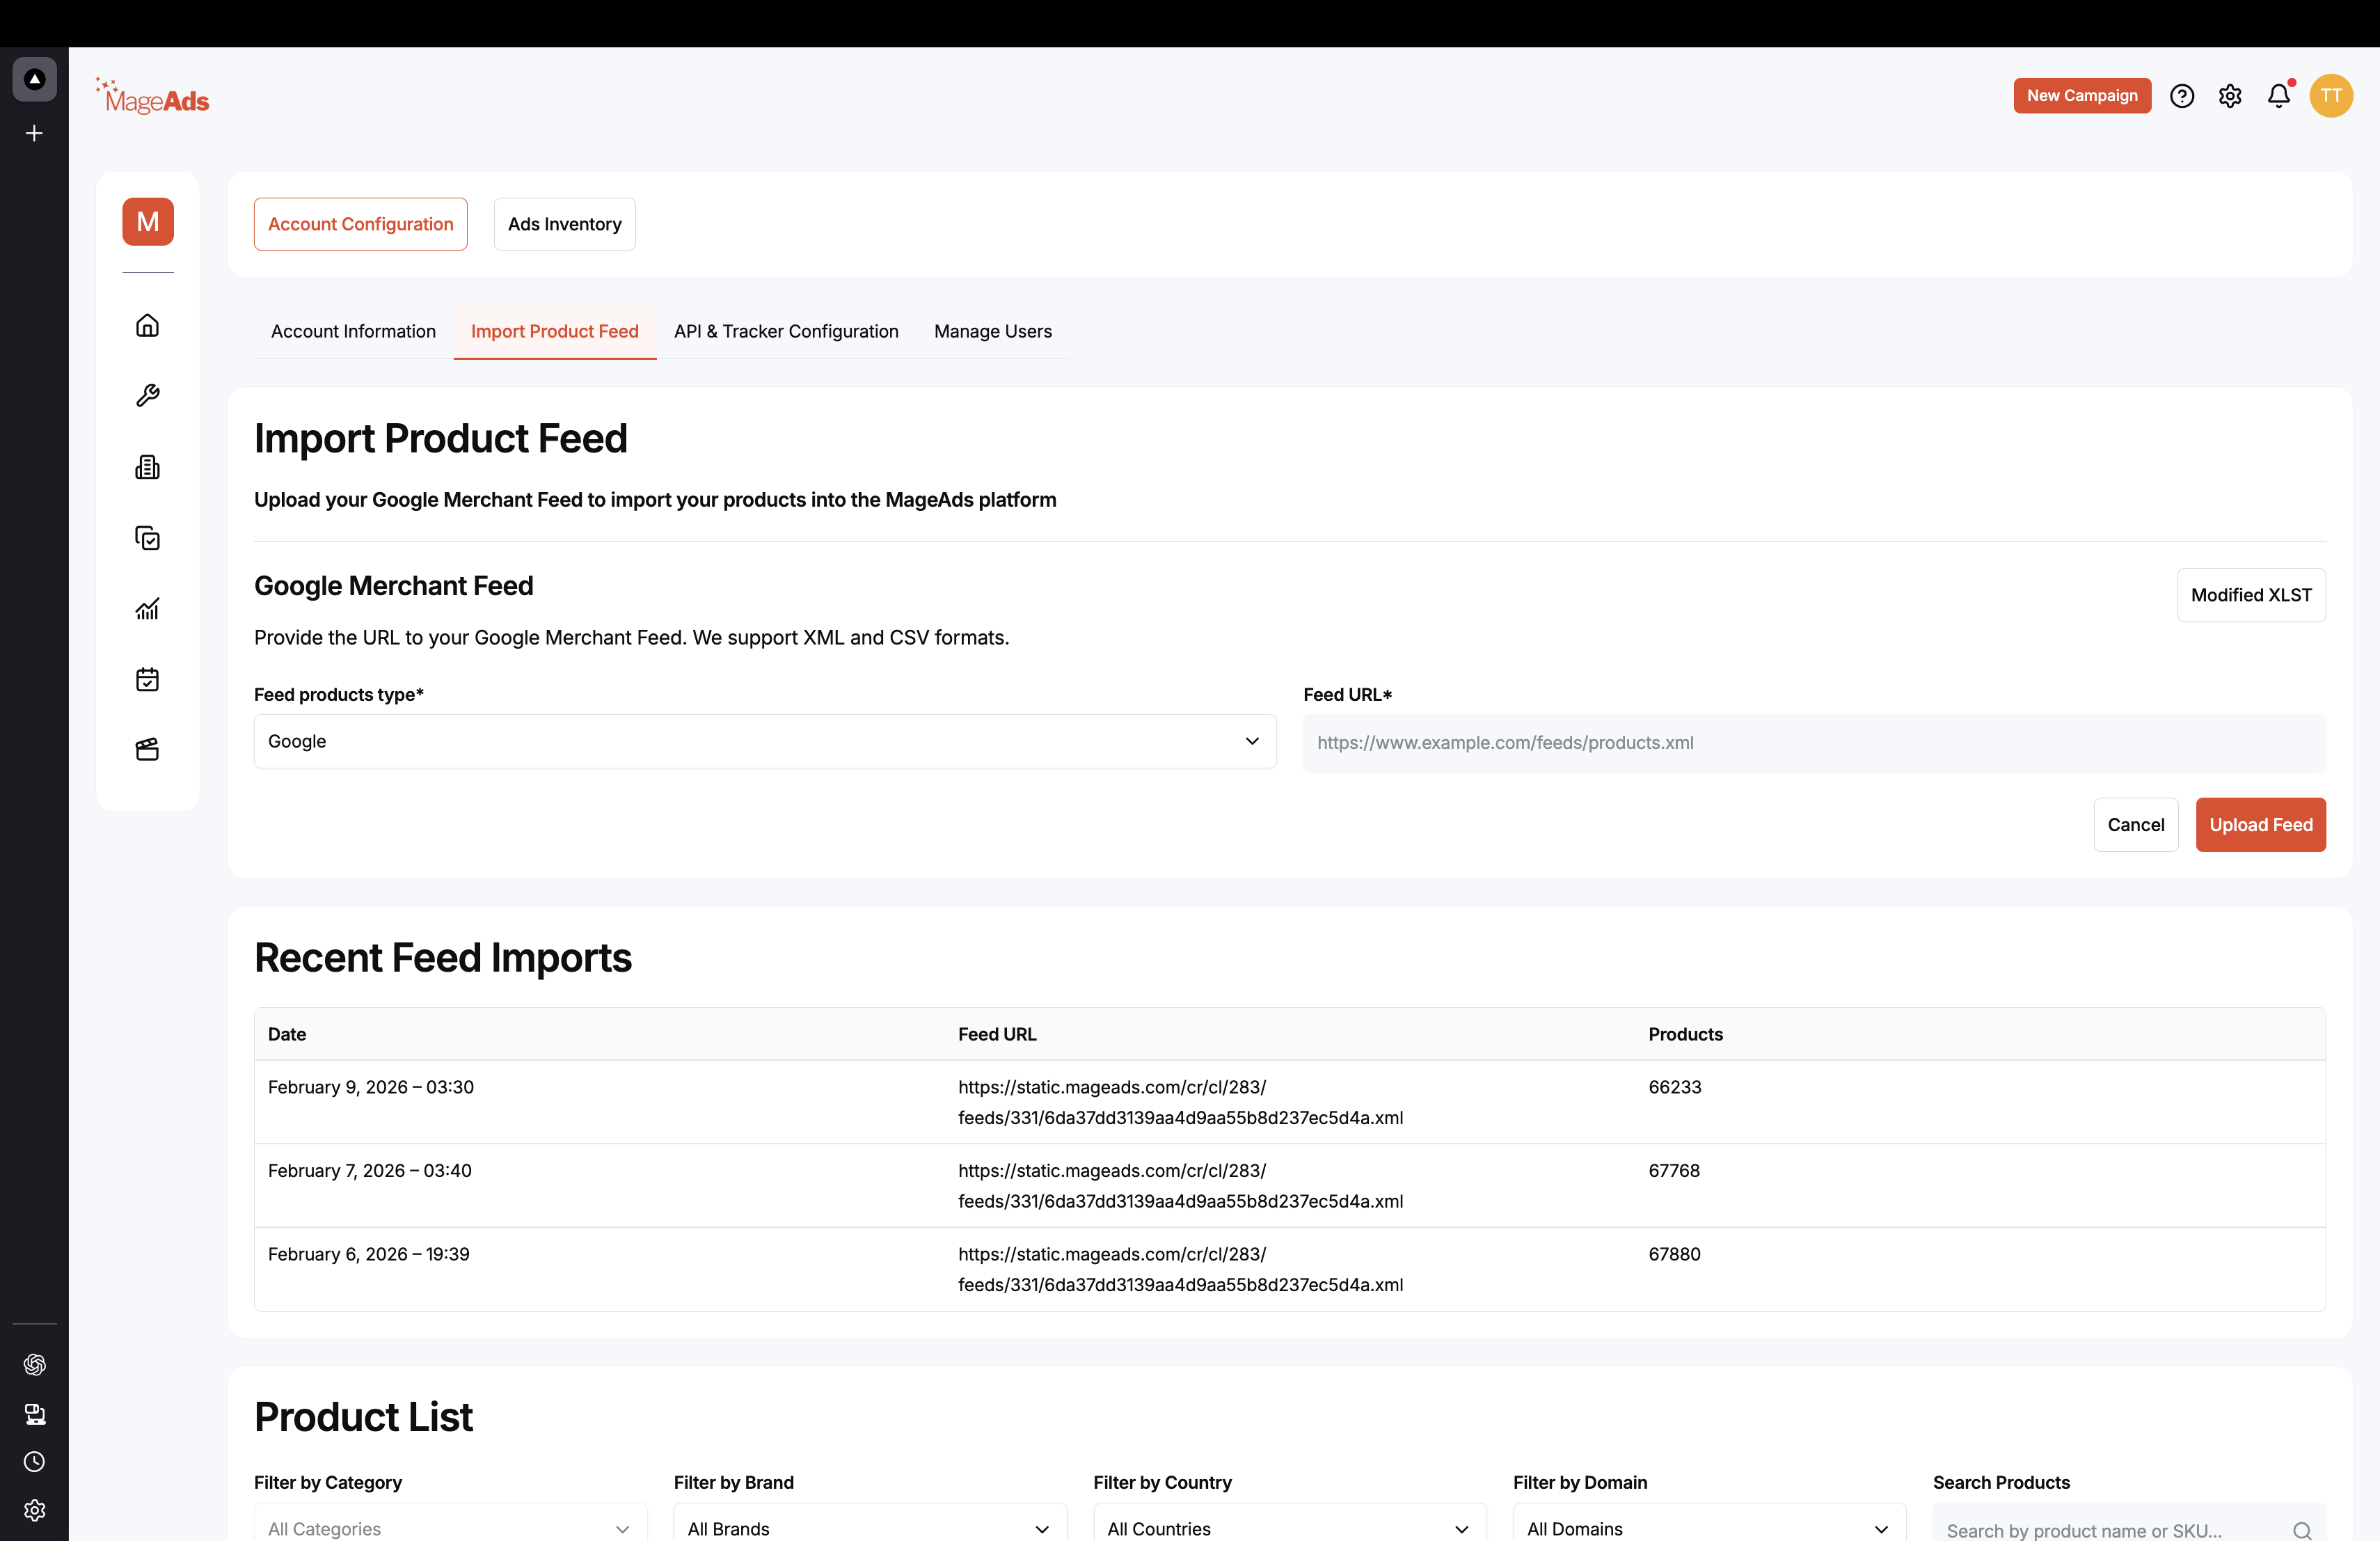Click the February 9, 2026 – 03:30 date cell
2380x1541 pixels.
point(371,1087)
